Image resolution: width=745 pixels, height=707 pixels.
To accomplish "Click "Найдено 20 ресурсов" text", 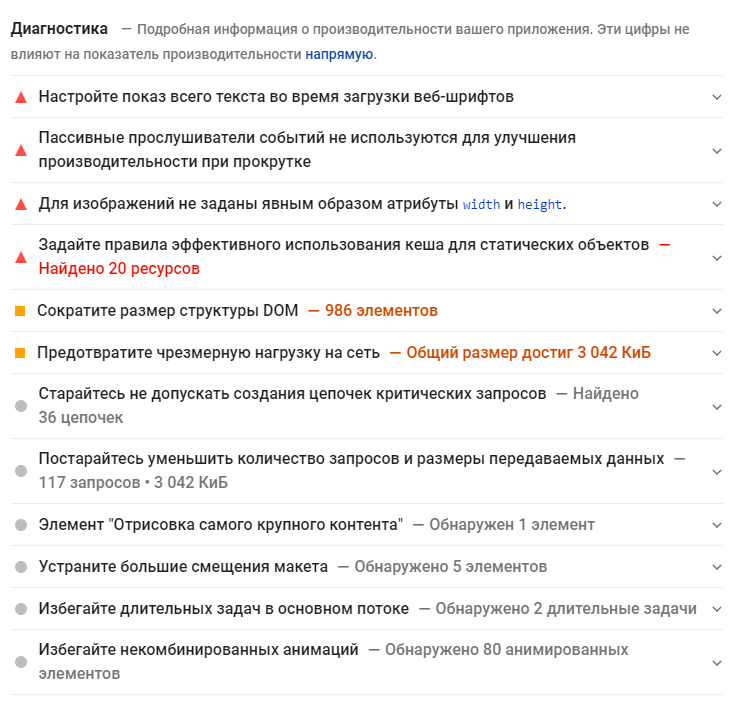I will click(x=119, y=268).
